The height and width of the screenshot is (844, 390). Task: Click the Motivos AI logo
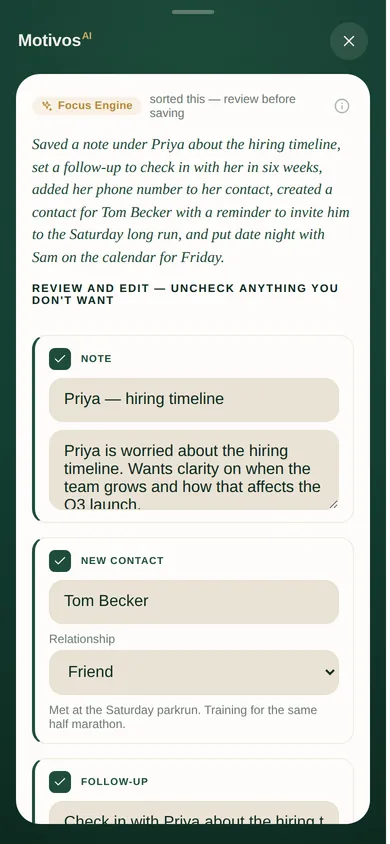tap(55, 40)
